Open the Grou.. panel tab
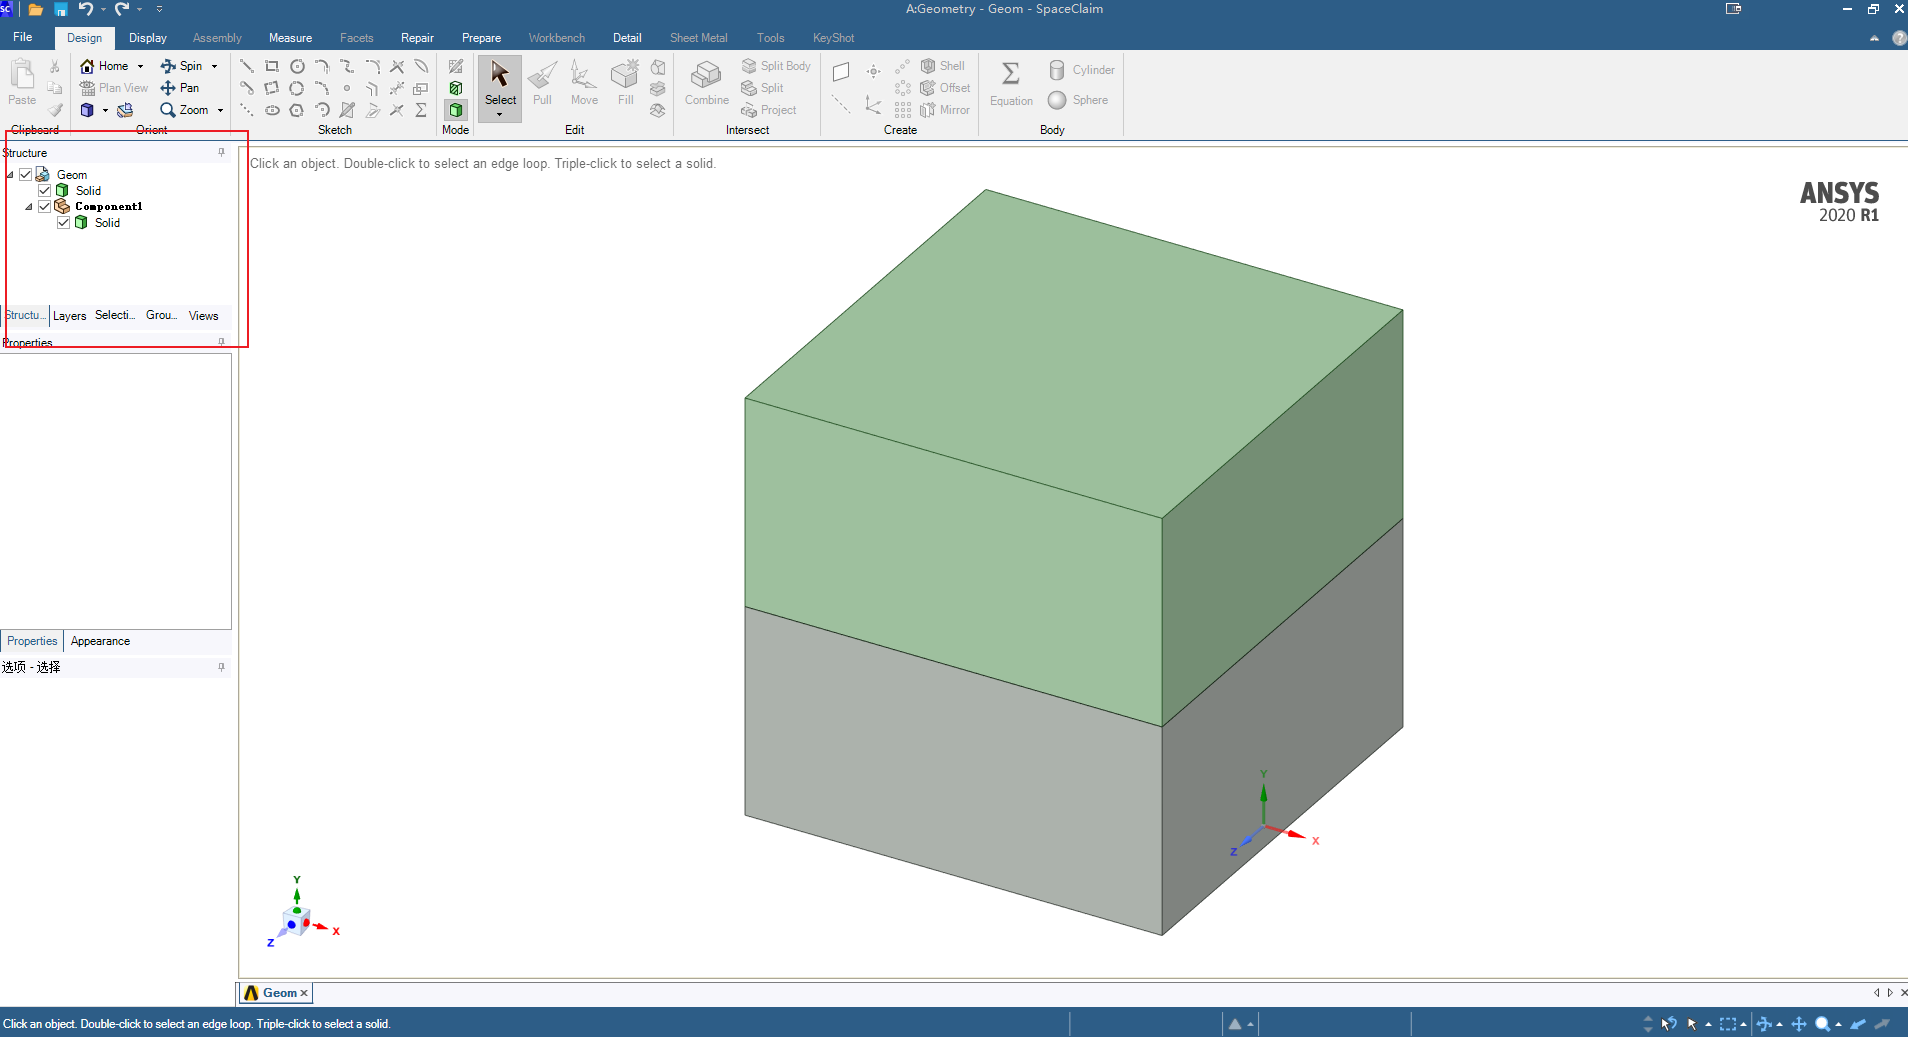The image size is (1908, 1037). 161,315
